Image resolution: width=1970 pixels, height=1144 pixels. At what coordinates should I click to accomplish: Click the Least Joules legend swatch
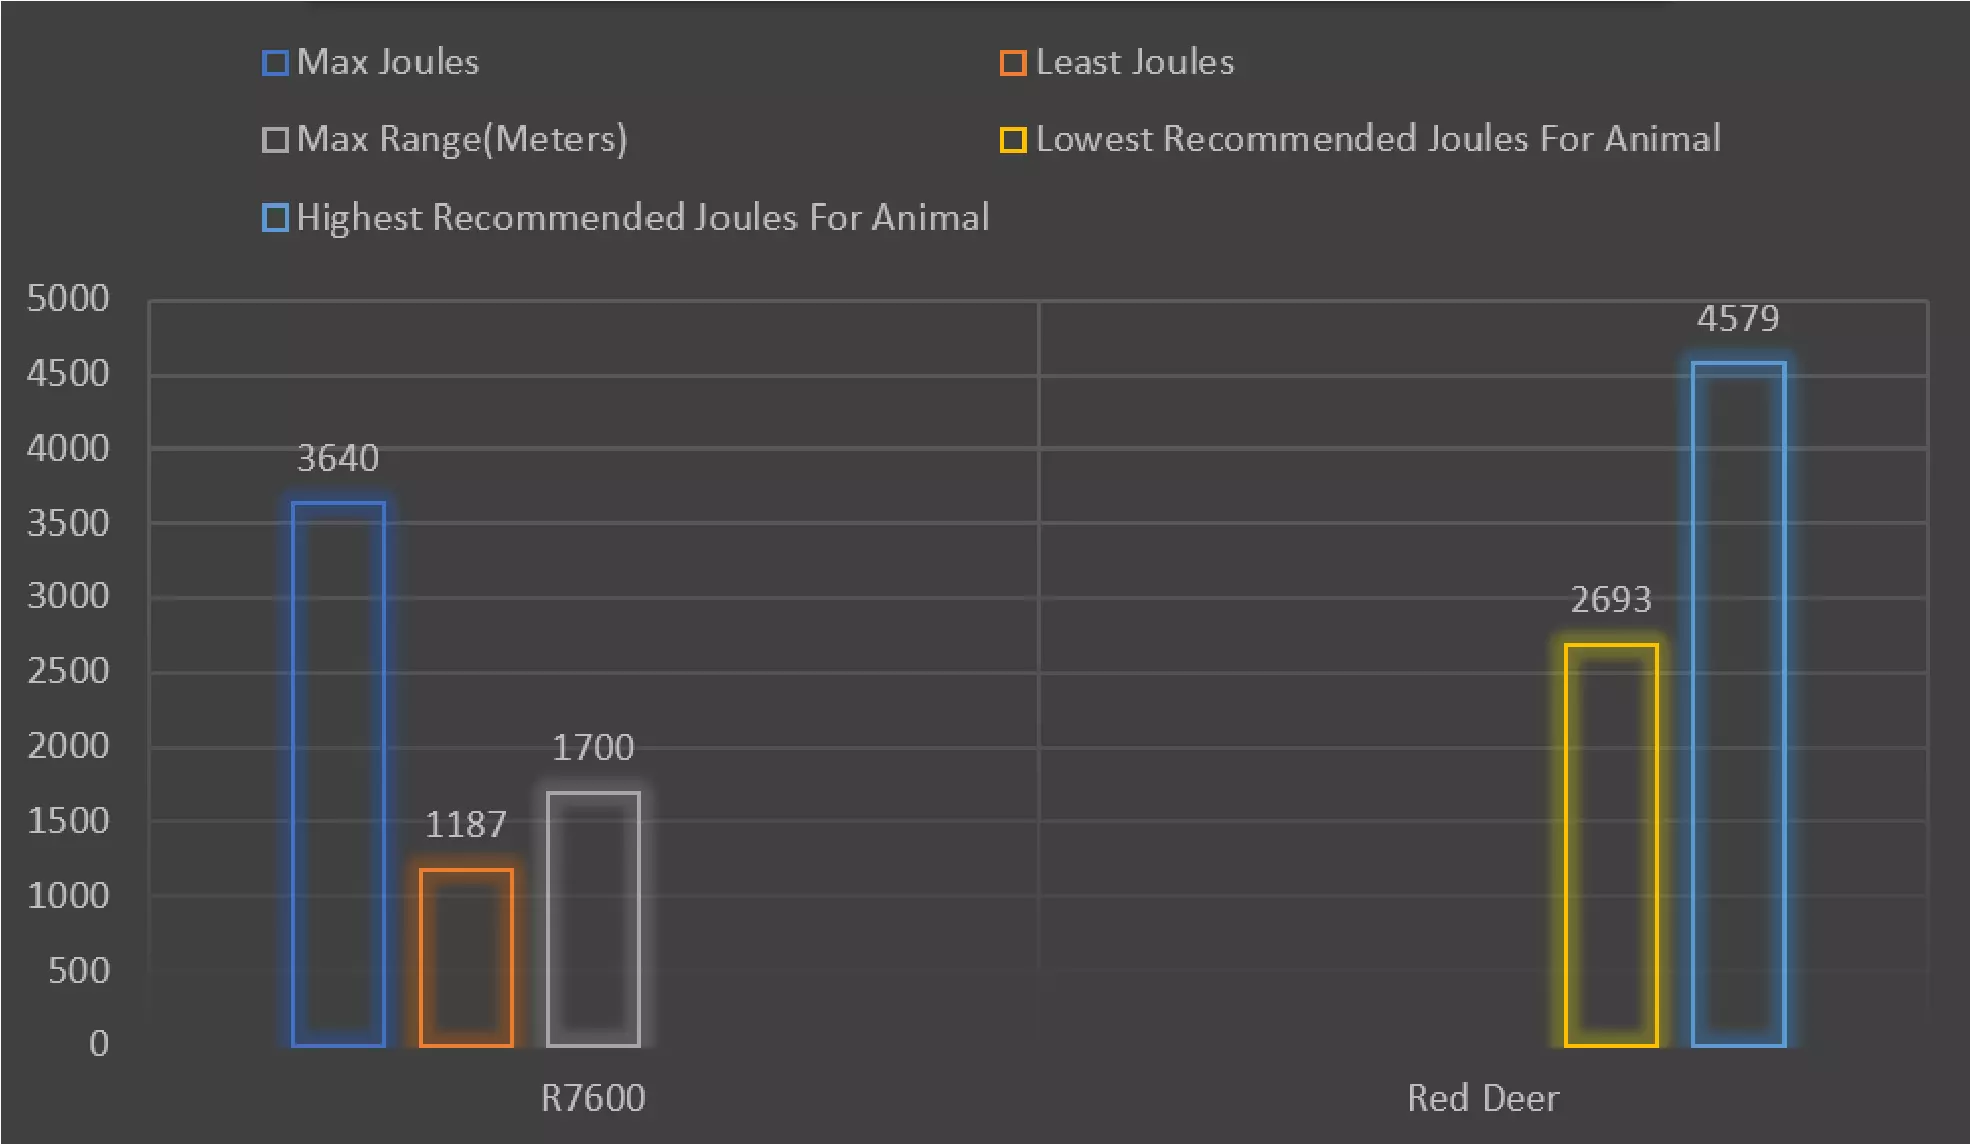point(1013,63)
